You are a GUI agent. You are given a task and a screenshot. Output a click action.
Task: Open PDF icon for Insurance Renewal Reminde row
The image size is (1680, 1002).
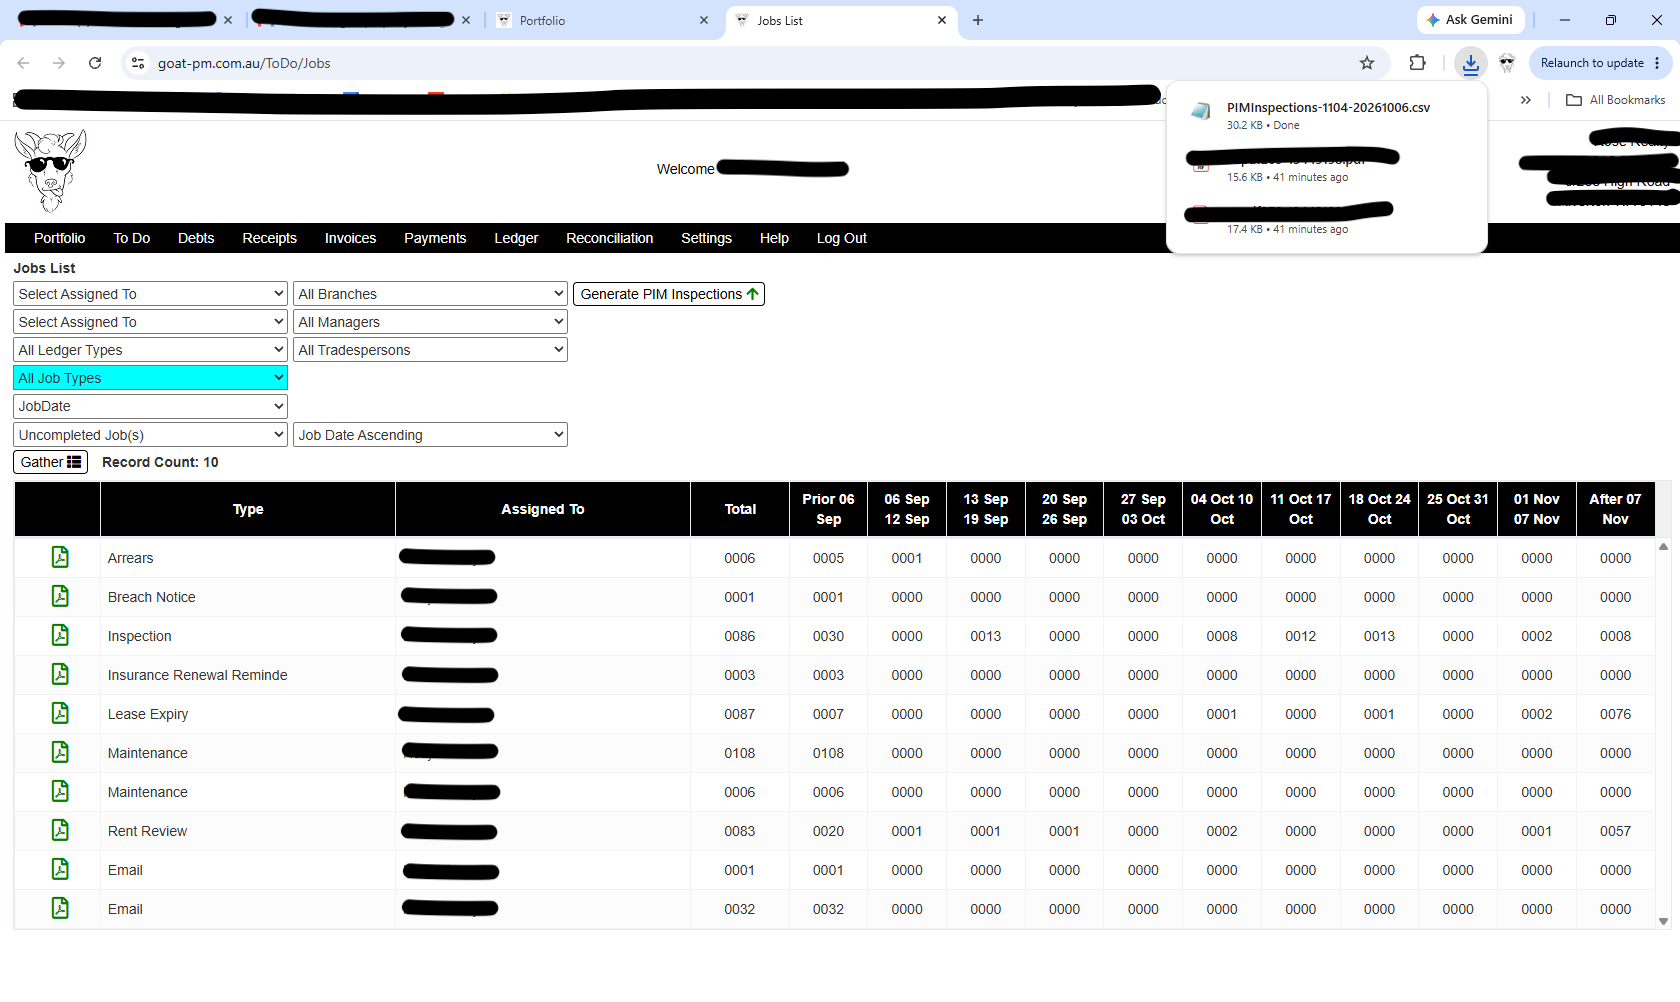pos(60,674)
